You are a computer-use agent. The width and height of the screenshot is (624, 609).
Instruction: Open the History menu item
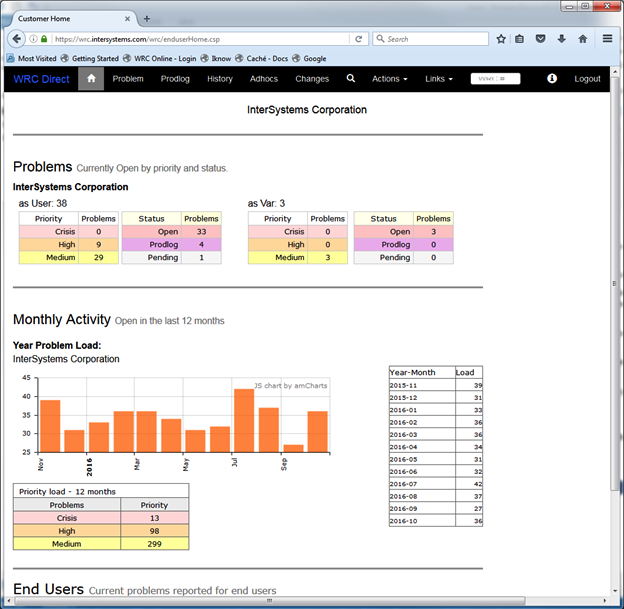coord(220,79)
